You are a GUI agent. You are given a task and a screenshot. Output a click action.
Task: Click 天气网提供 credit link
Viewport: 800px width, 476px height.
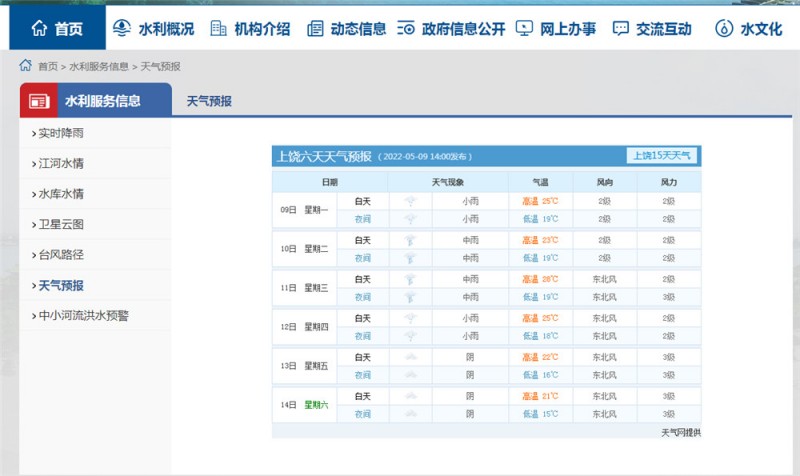point(681,433)
